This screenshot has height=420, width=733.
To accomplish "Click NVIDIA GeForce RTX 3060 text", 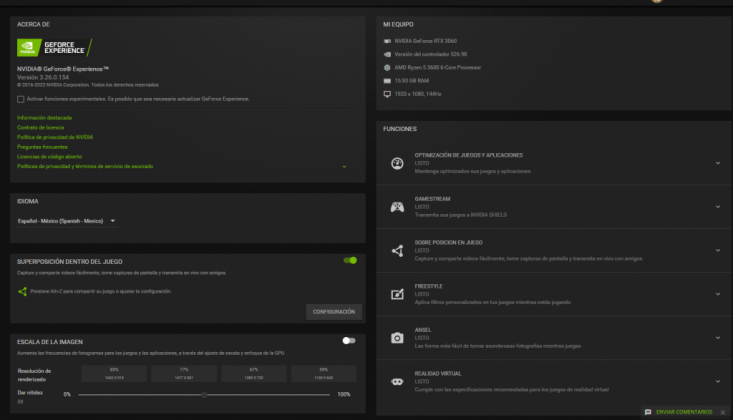I will coord(425,41).
